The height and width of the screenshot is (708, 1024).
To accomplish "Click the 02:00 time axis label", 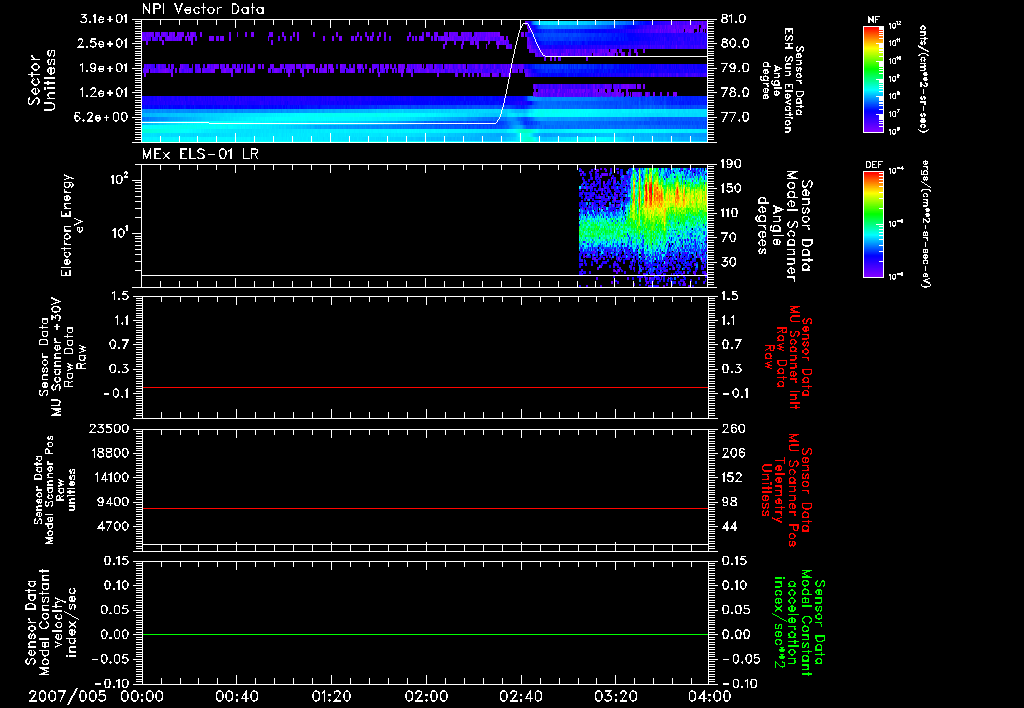I will [x=426, y=697].
